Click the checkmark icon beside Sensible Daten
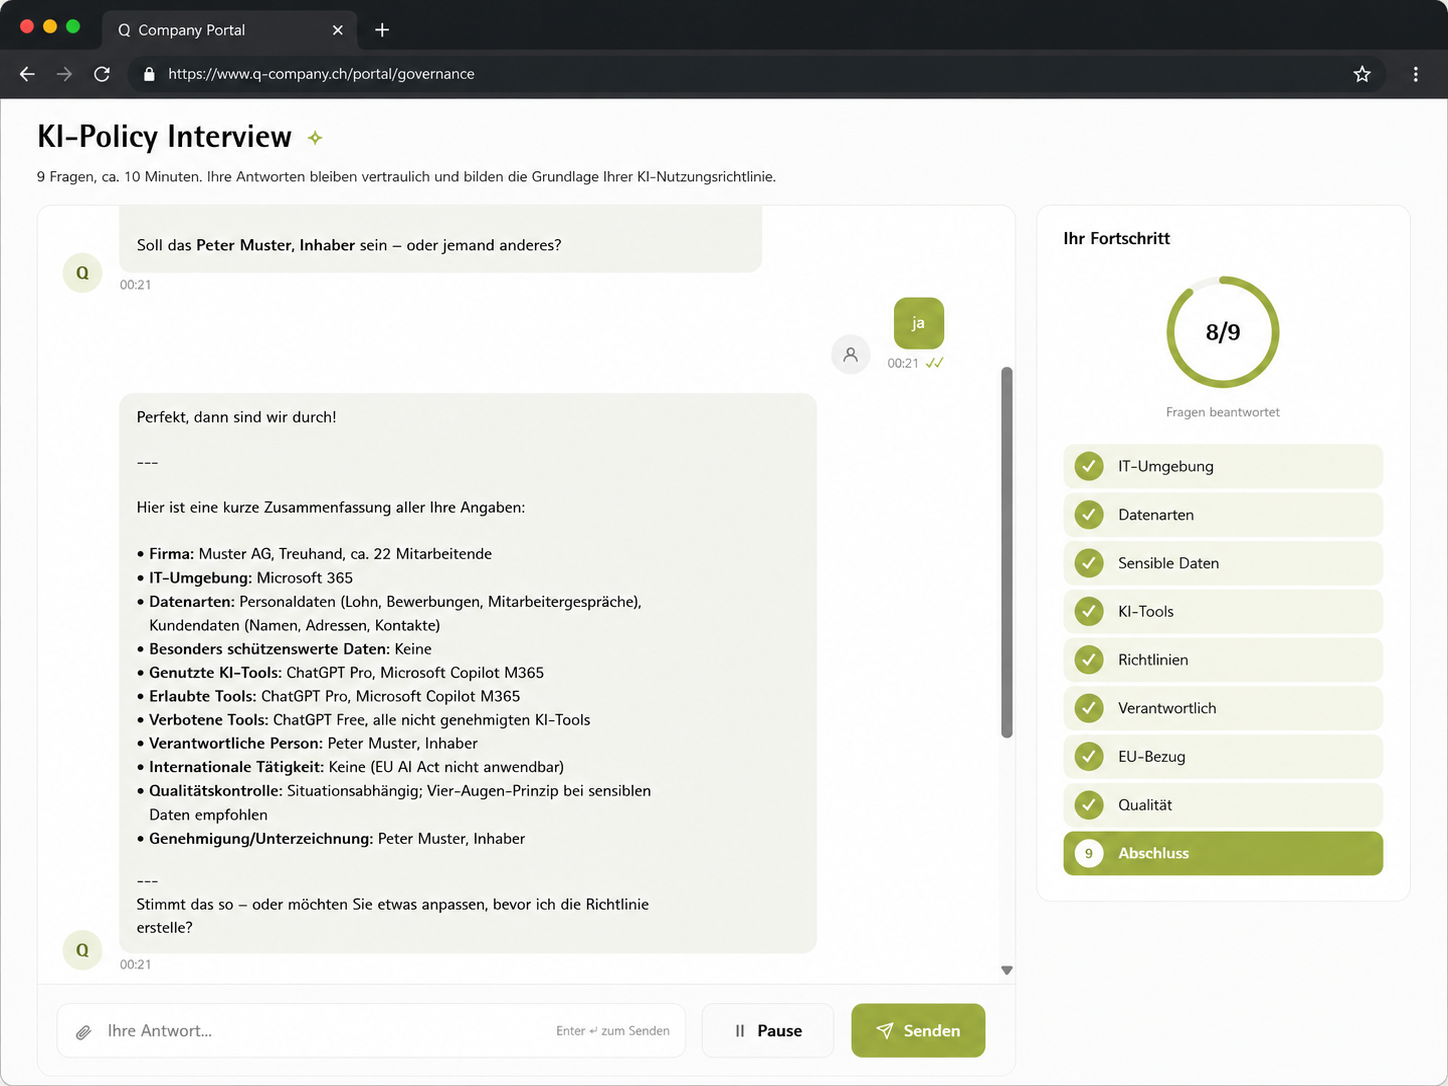Viewport: 1448px width, 1086px height. pyautogui.click(x=1089, y=563)
